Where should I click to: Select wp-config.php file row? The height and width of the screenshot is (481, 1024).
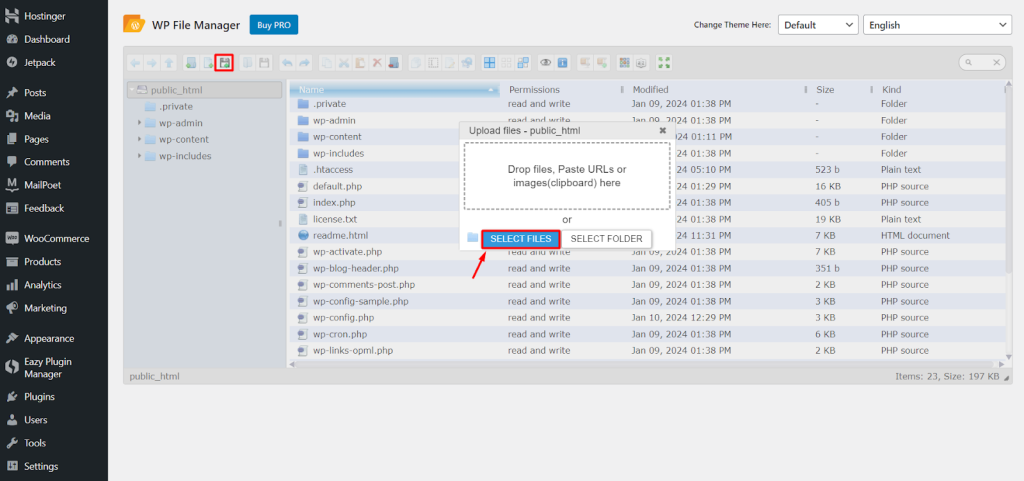[x=647, y=318]
